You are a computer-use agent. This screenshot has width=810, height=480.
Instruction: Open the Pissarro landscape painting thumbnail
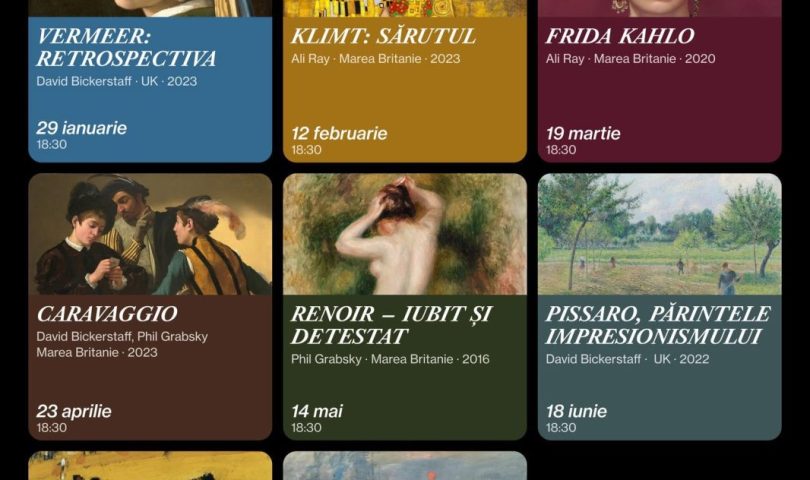[660, 234]
